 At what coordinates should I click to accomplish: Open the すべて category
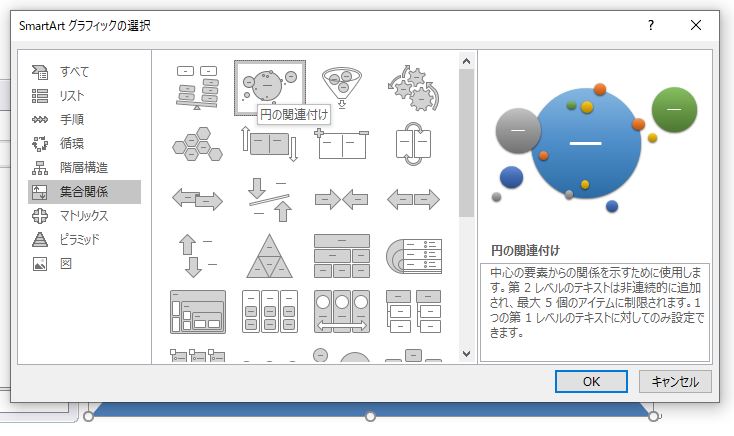[x=84, y=72]
